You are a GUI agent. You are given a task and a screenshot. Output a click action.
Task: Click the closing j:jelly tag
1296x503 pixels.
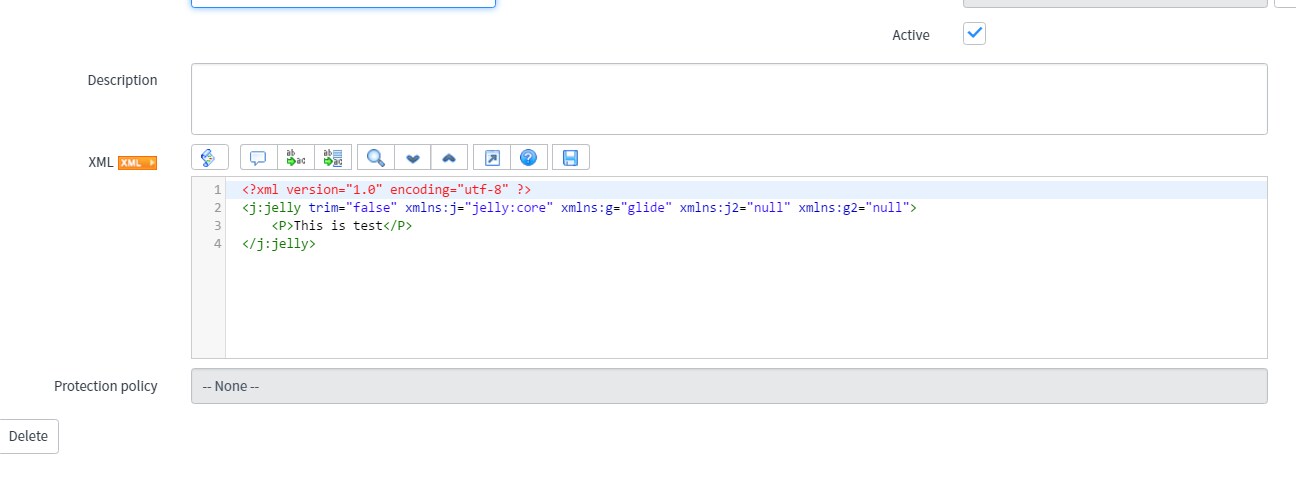(x=279, y=244)
